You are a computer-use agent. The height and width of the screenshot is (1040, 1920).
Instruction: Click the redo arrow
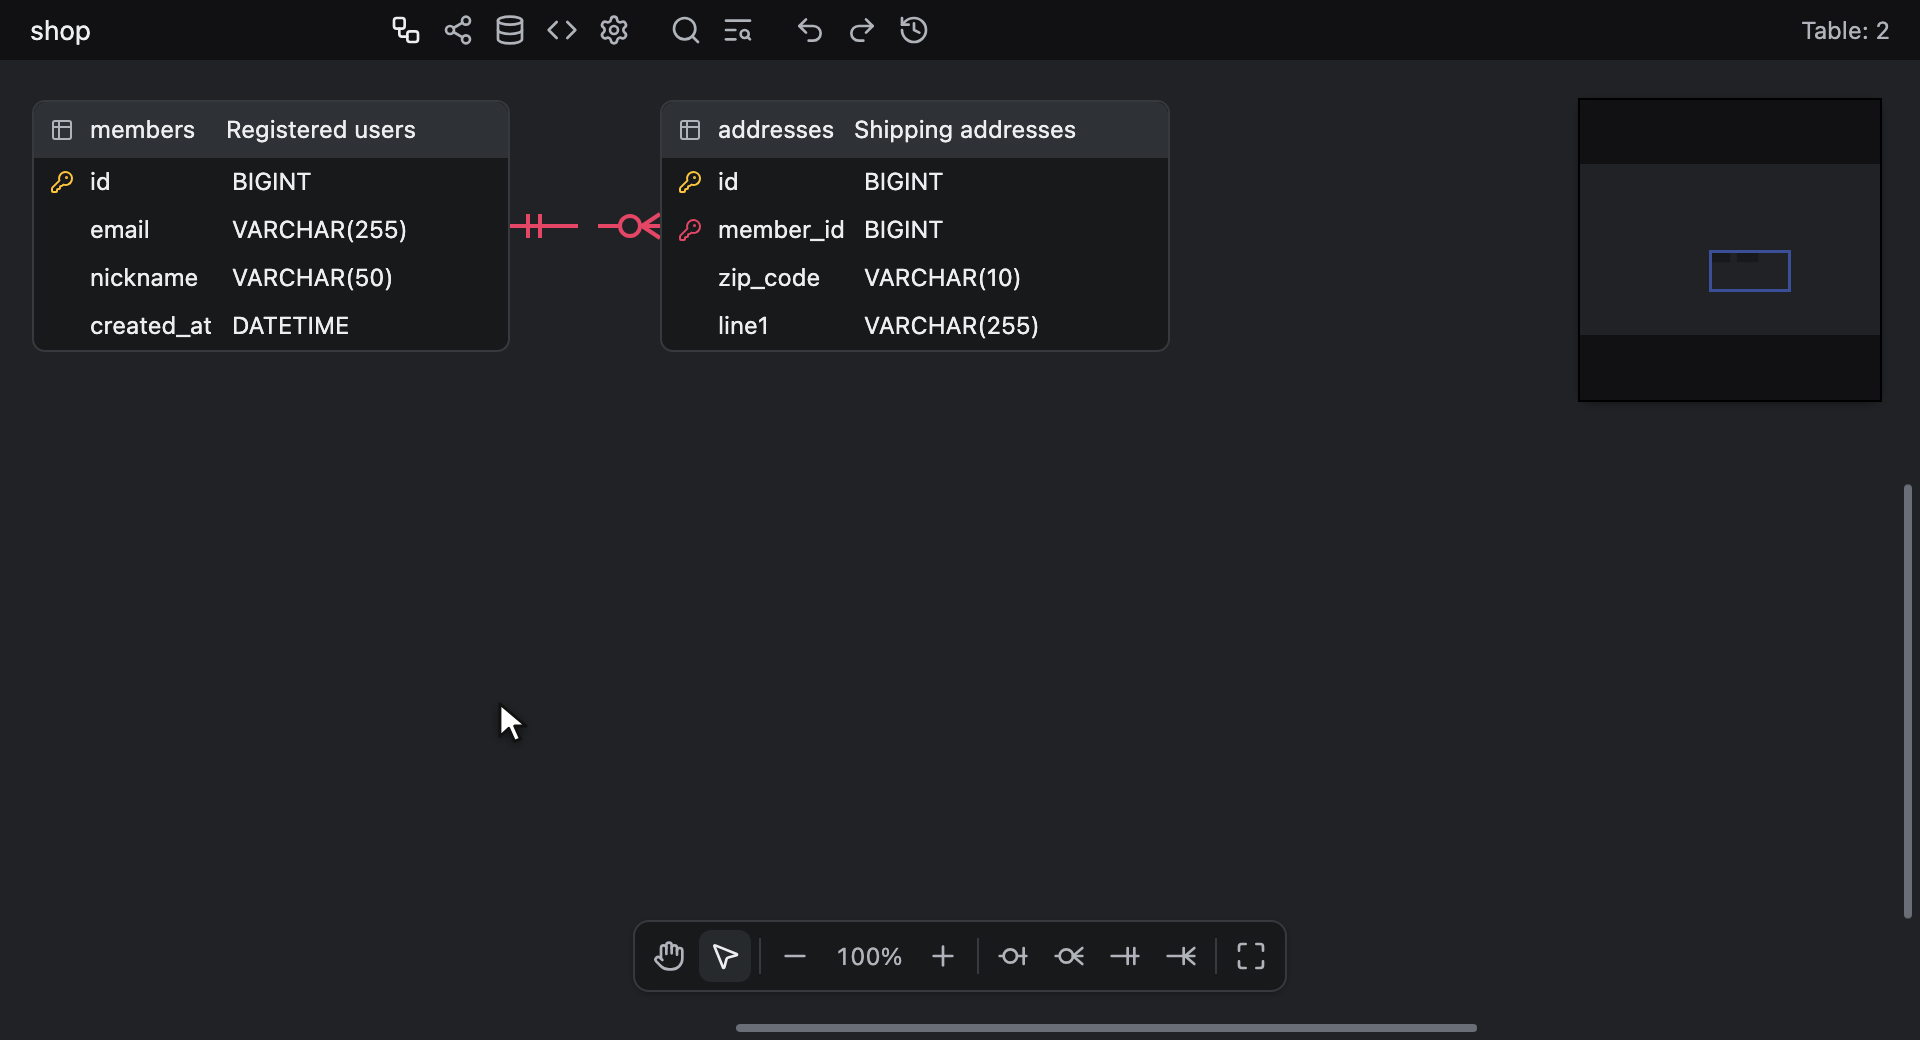click(862, 30)
